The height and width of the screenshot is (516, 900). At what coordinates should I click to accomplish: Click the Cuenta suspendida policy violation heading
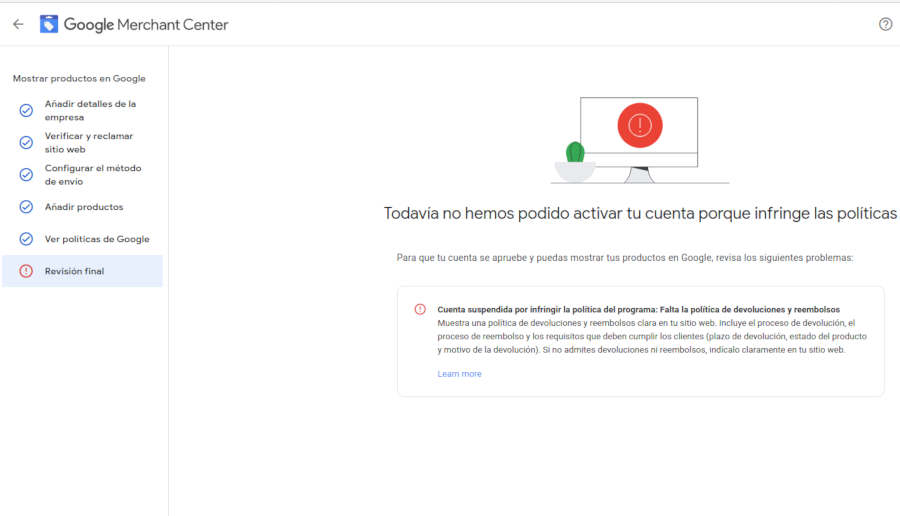pos(638,309)
